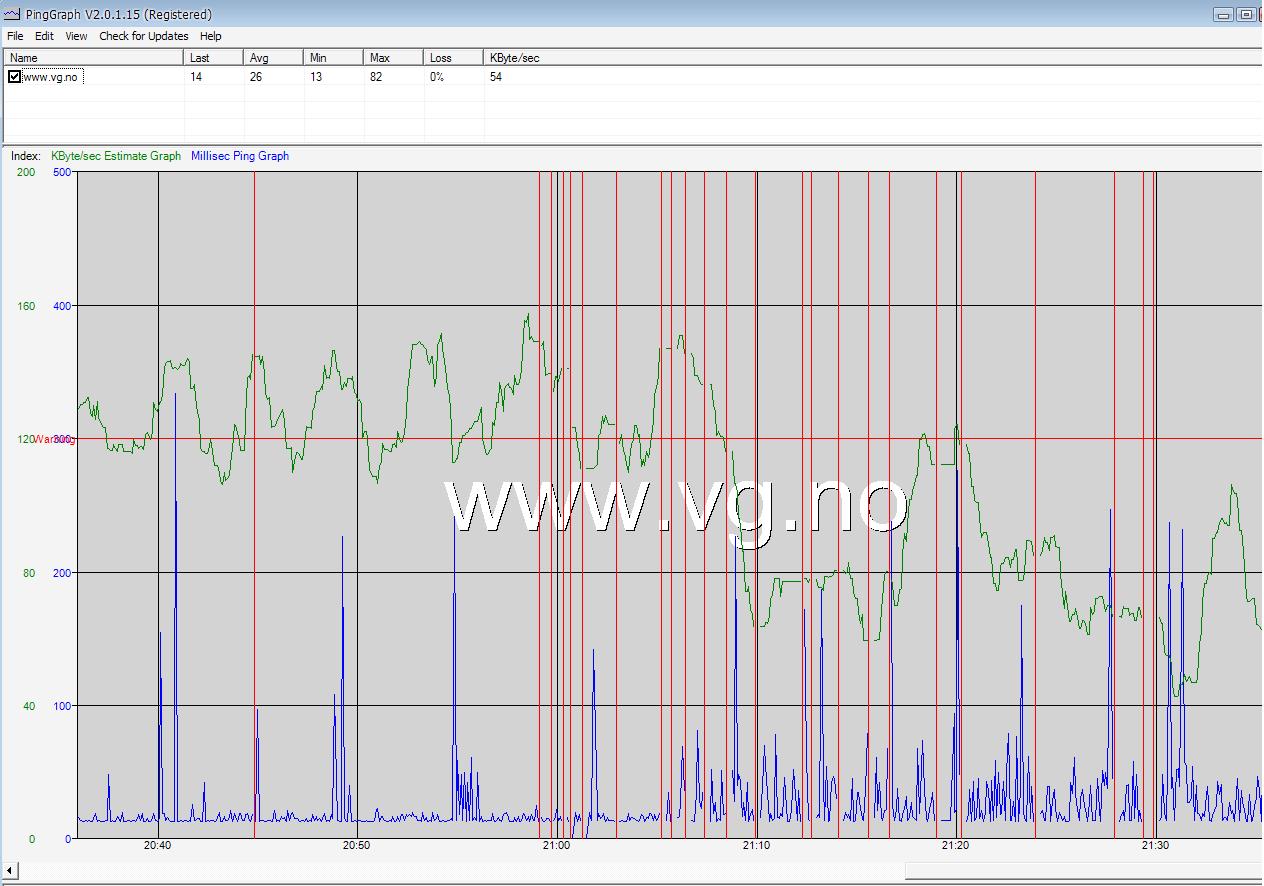Sort by the Last column header
Screen dimensions: 1264x886
(214, 58)
